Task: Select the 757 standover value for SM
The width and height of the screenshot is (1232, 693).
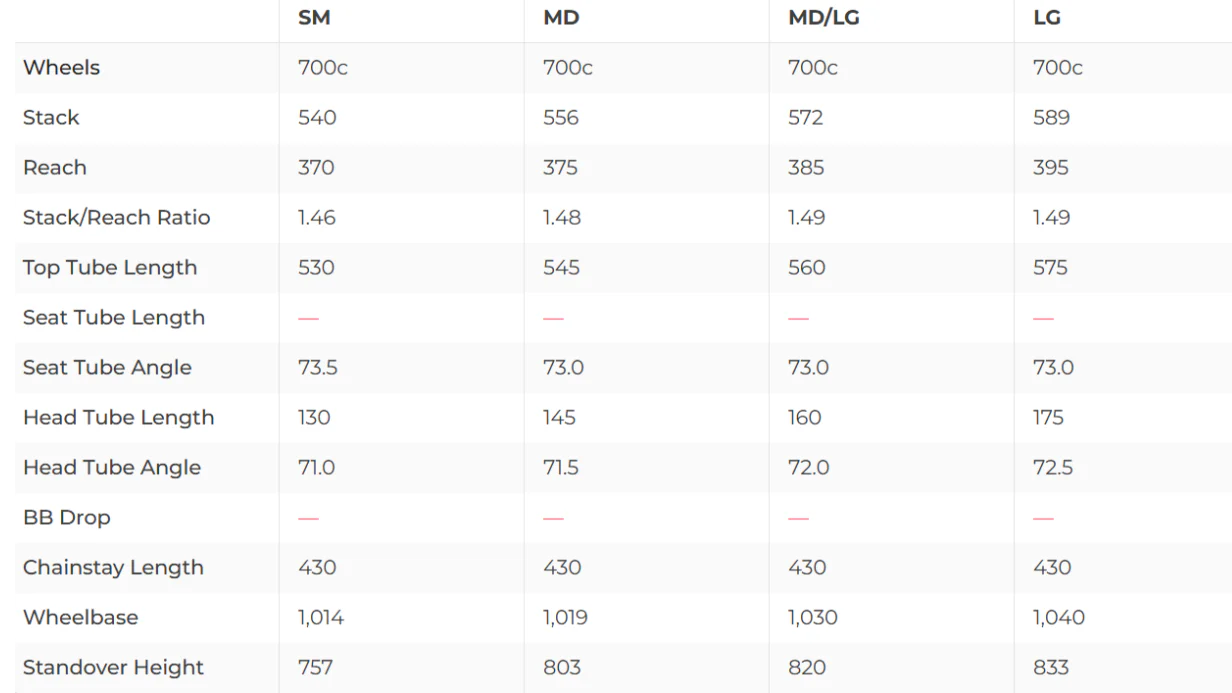Action: click(315, 667)
